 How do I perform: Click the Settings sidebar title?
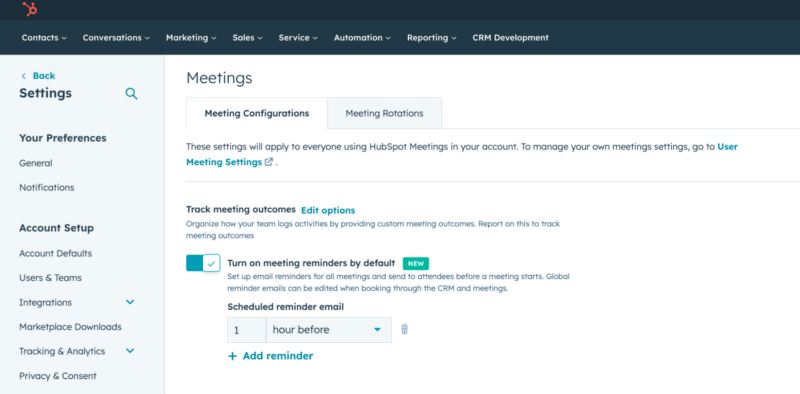[45, 93]
